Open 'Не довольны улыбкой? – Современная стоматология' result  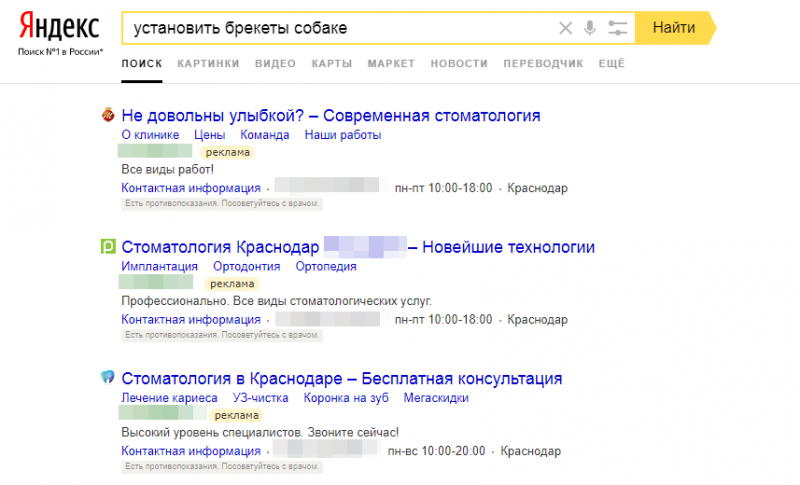click(x=331, y=116)
